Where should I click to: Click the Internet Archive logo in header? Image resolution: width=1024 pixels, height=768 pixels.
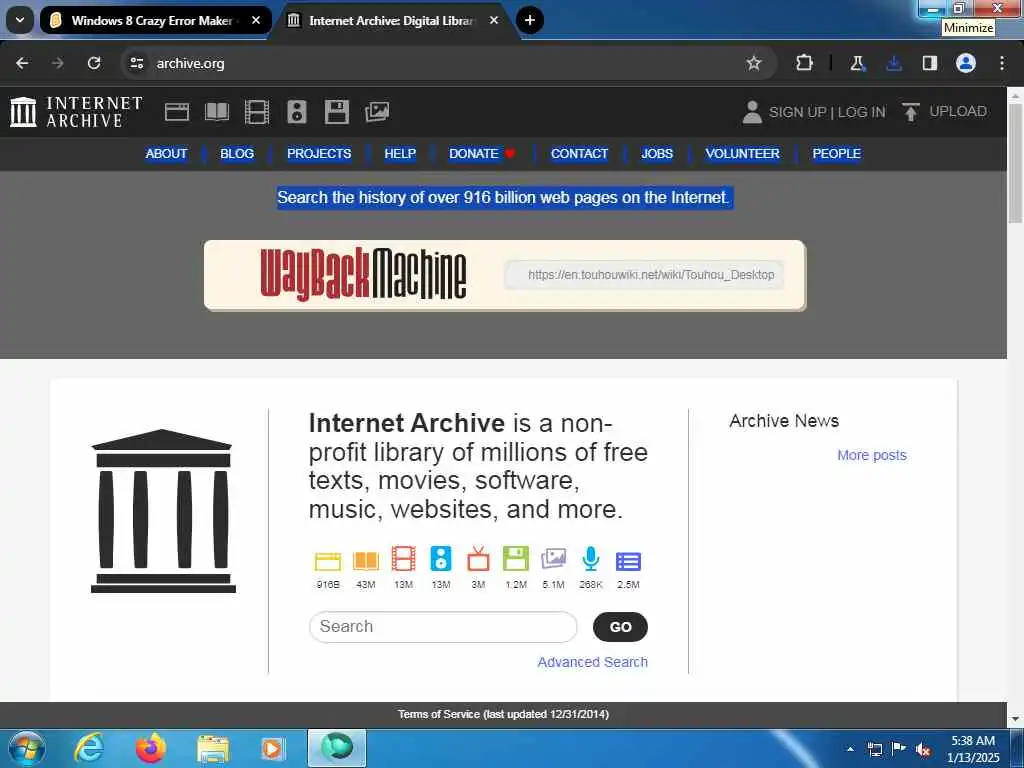tap(76, 112)
